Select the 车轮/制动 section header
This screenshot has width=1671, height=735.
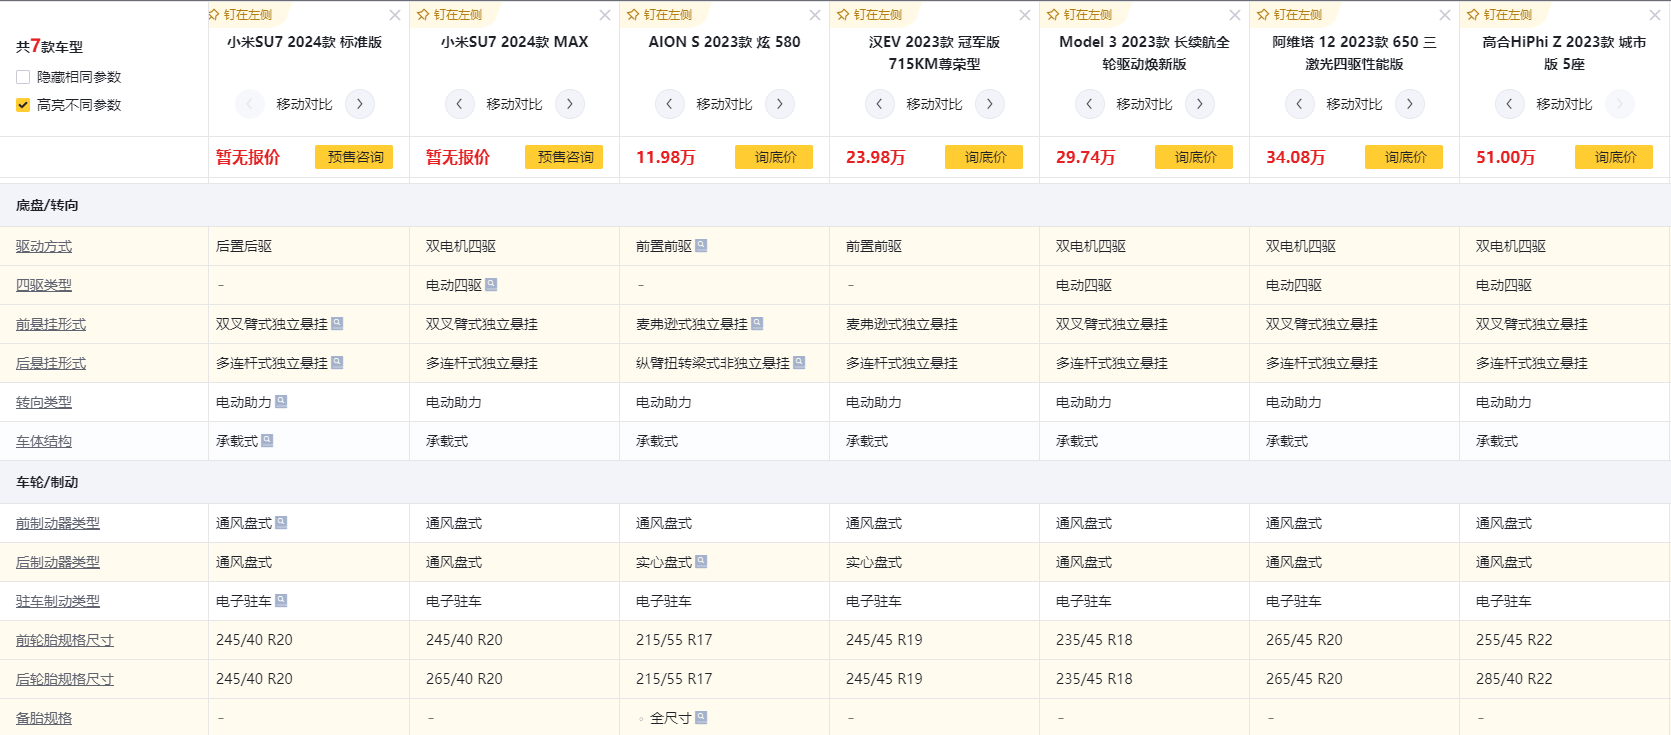tap(47, 482)
